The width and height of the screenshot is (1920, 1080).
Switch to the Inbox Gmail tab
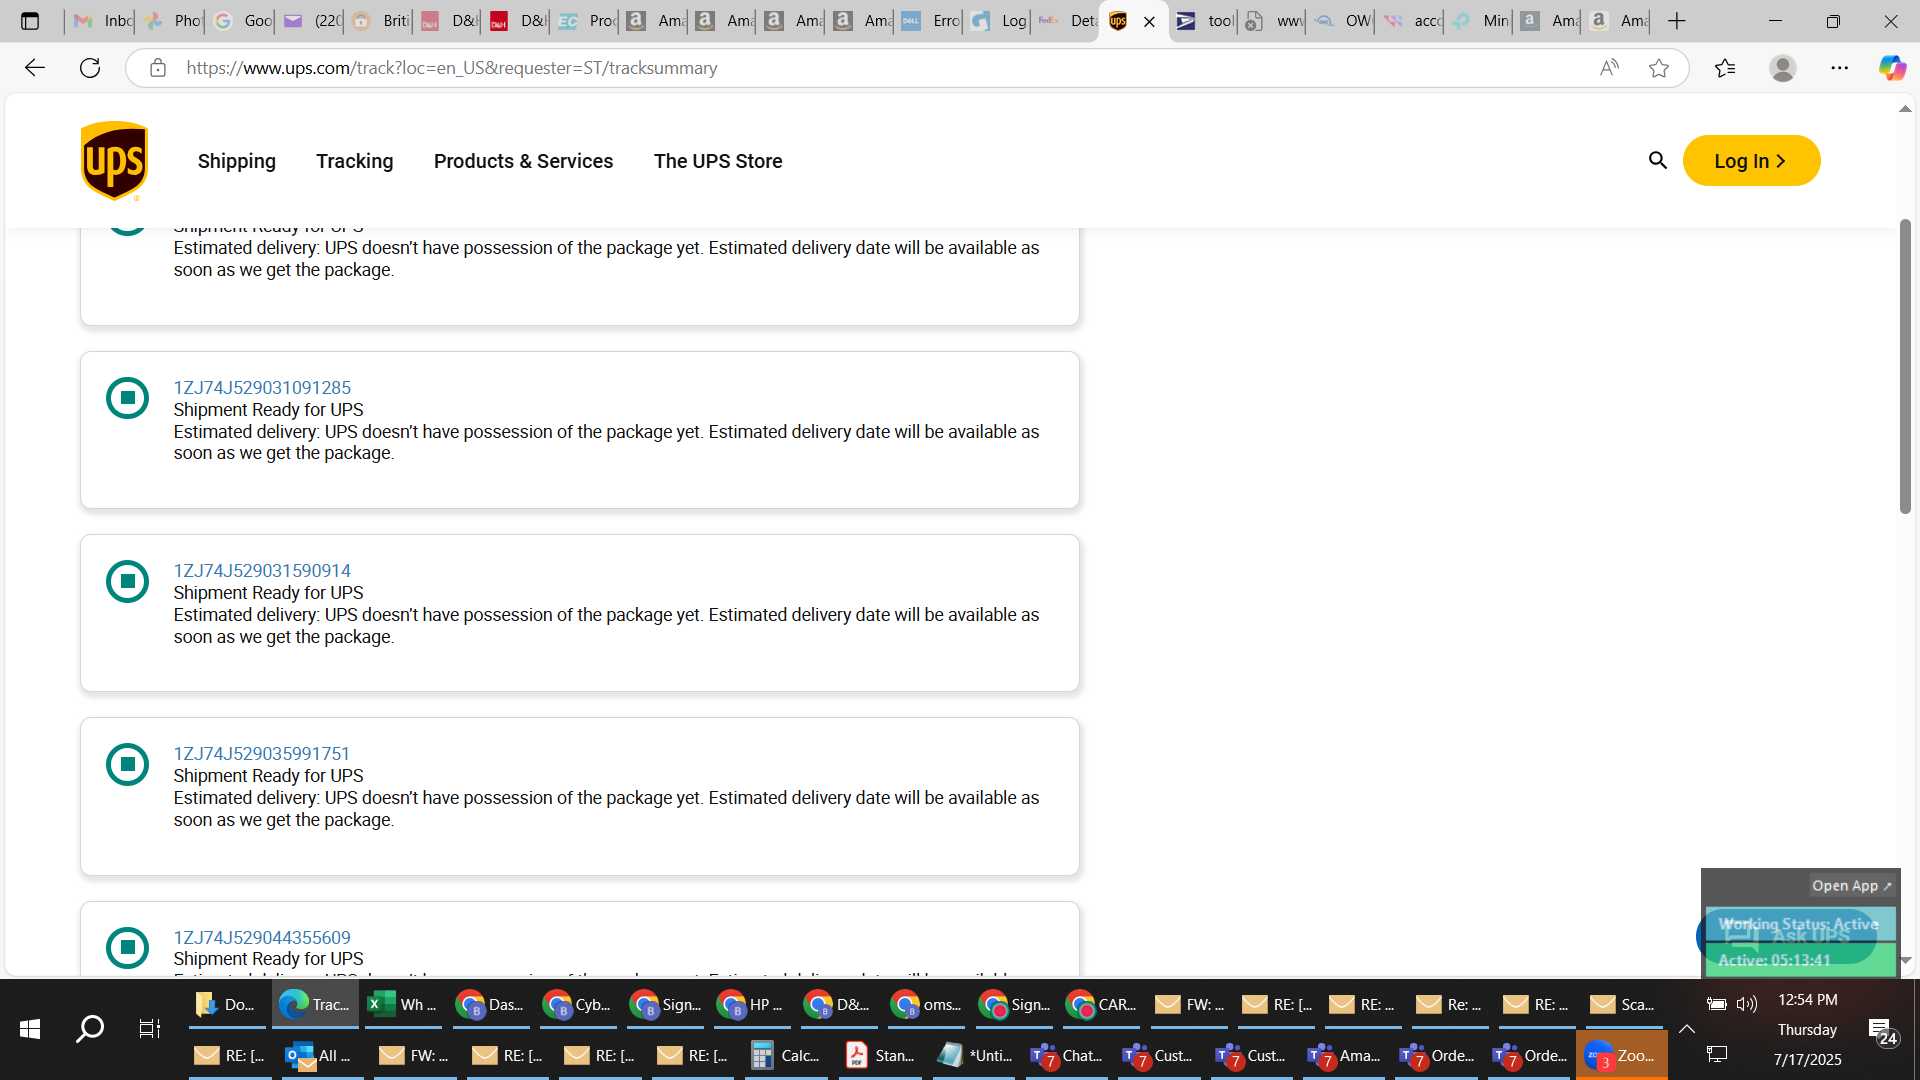(101, 21)
